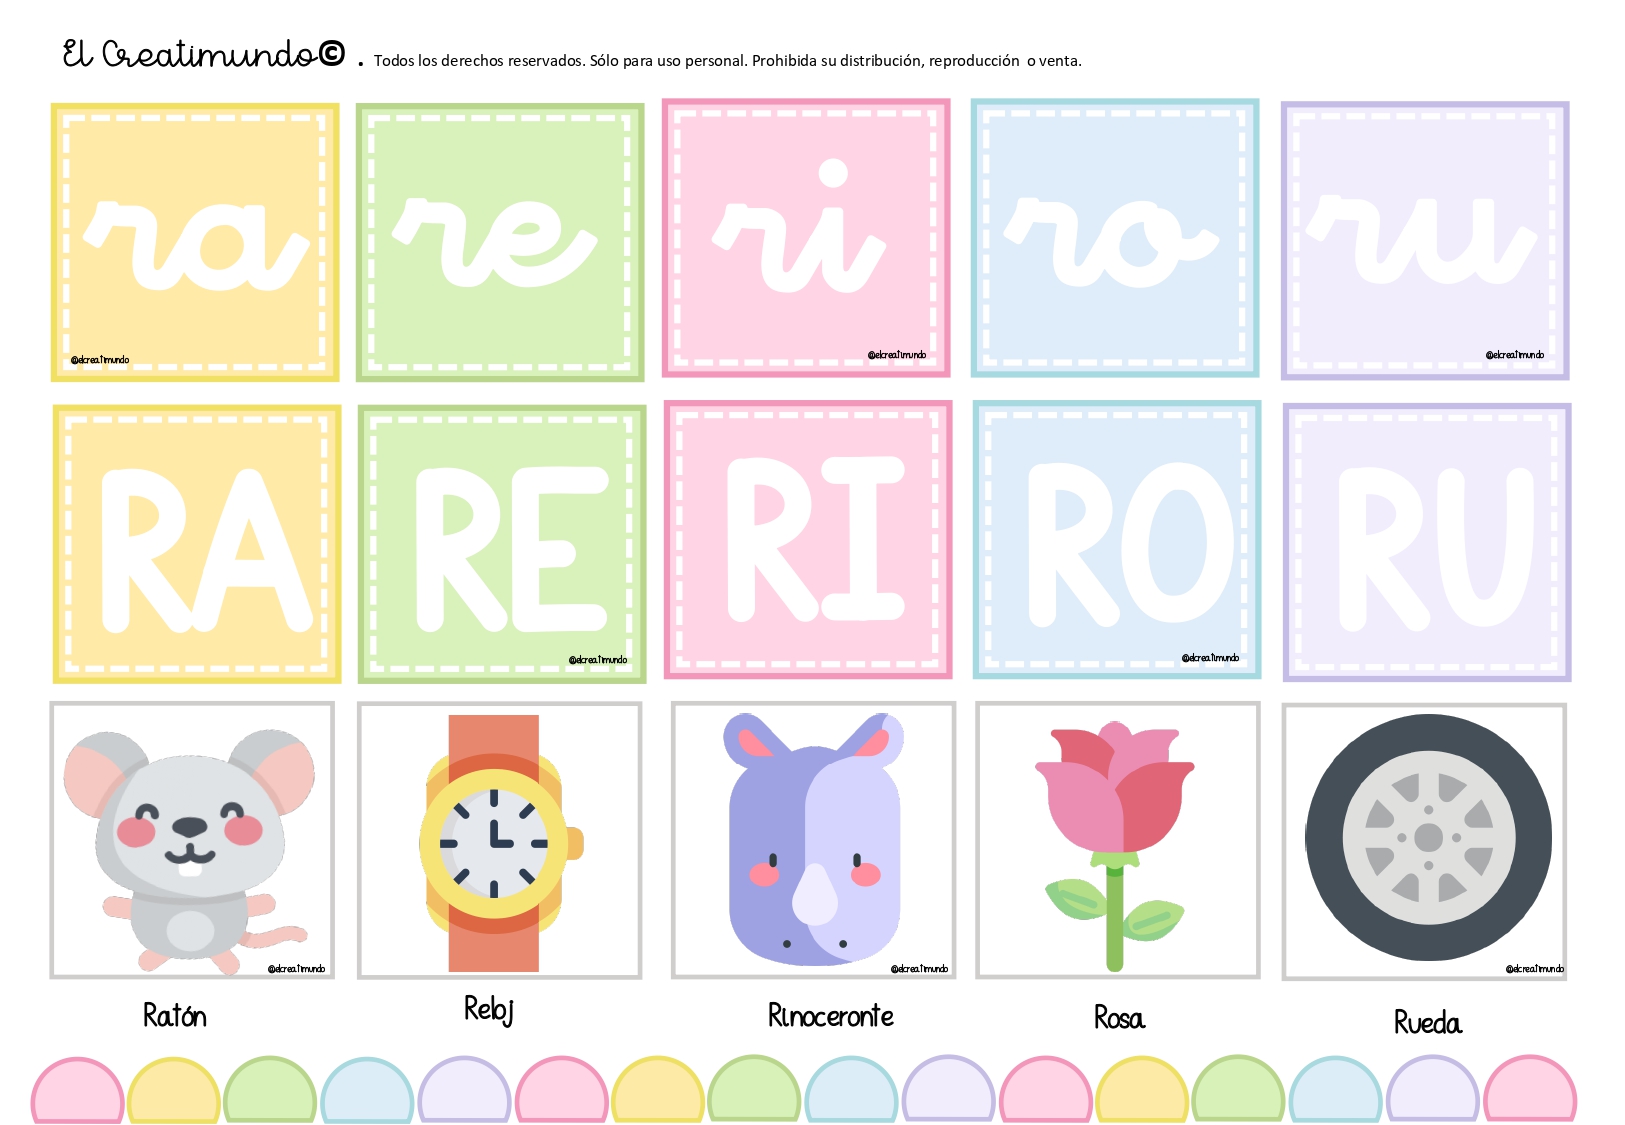Viewport: 1625px width, 1125px height.
Task: Select the green uppercase "RE" card
Action: tap(502, 544)
